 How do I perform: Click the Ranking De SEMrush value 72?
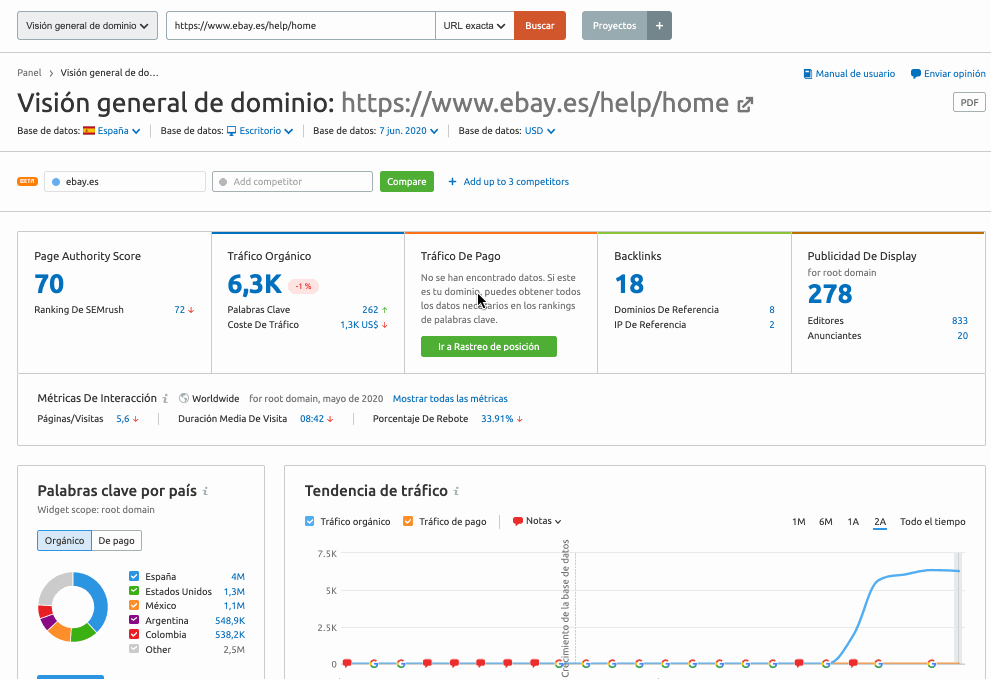pyautogui.click(x=179, y=310)
